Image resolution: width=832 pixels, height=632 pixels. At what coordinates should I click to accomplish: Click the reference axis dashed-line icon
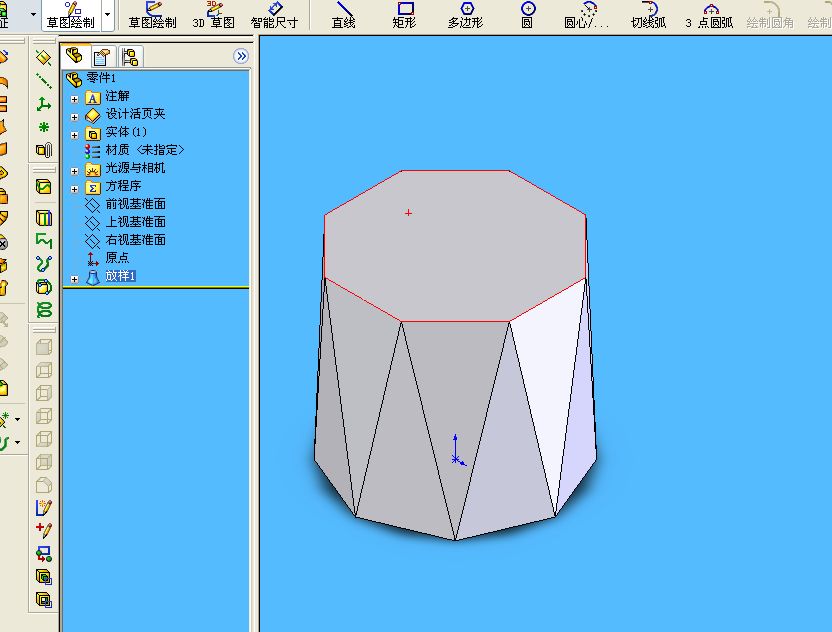[44, 81]
